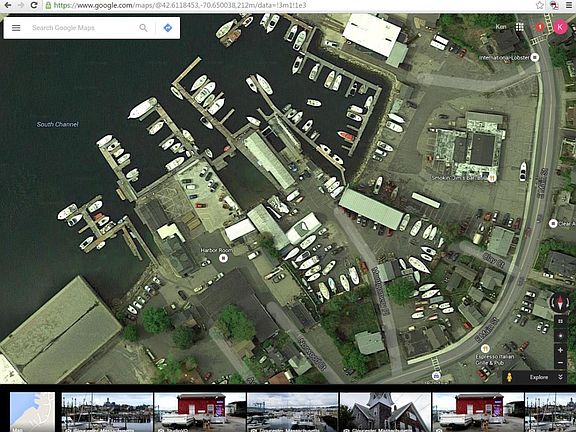
Task: Zoom out with the minus button
Action: [x=560, y=363]
